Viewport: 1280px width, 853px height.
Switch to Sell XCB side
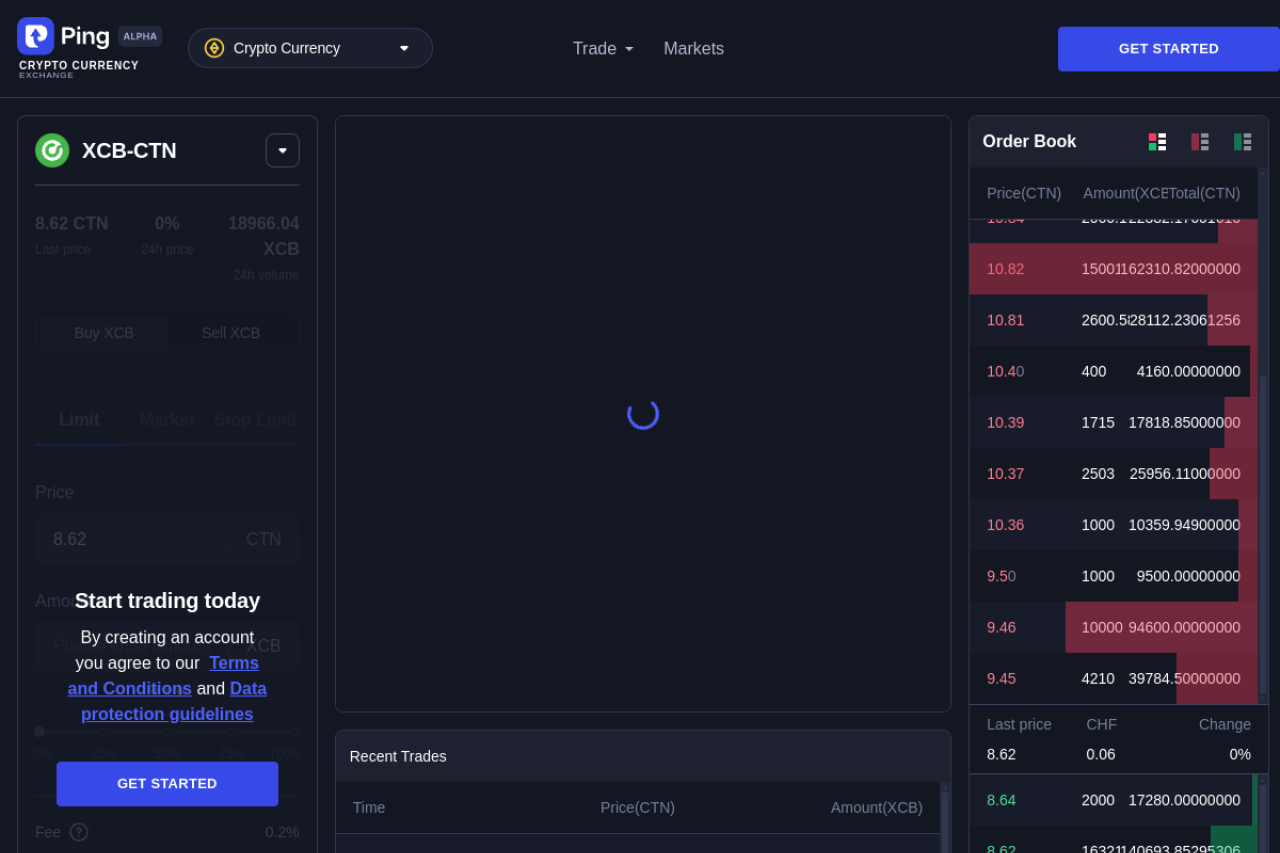(x=230, y=333)
